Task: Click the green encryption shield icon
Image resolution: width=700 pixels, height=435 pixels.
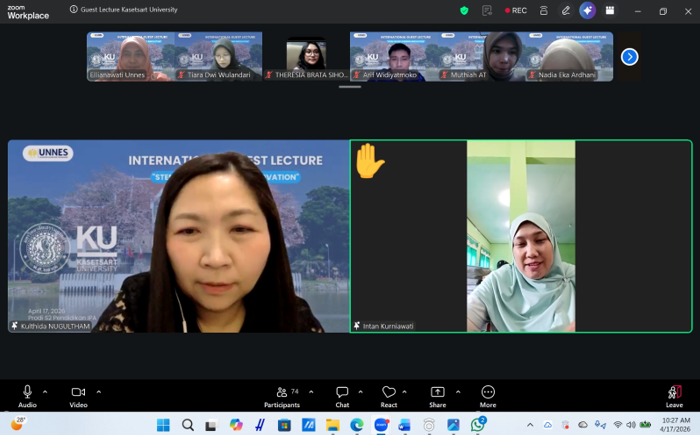Action: click(x=464, y=10)
